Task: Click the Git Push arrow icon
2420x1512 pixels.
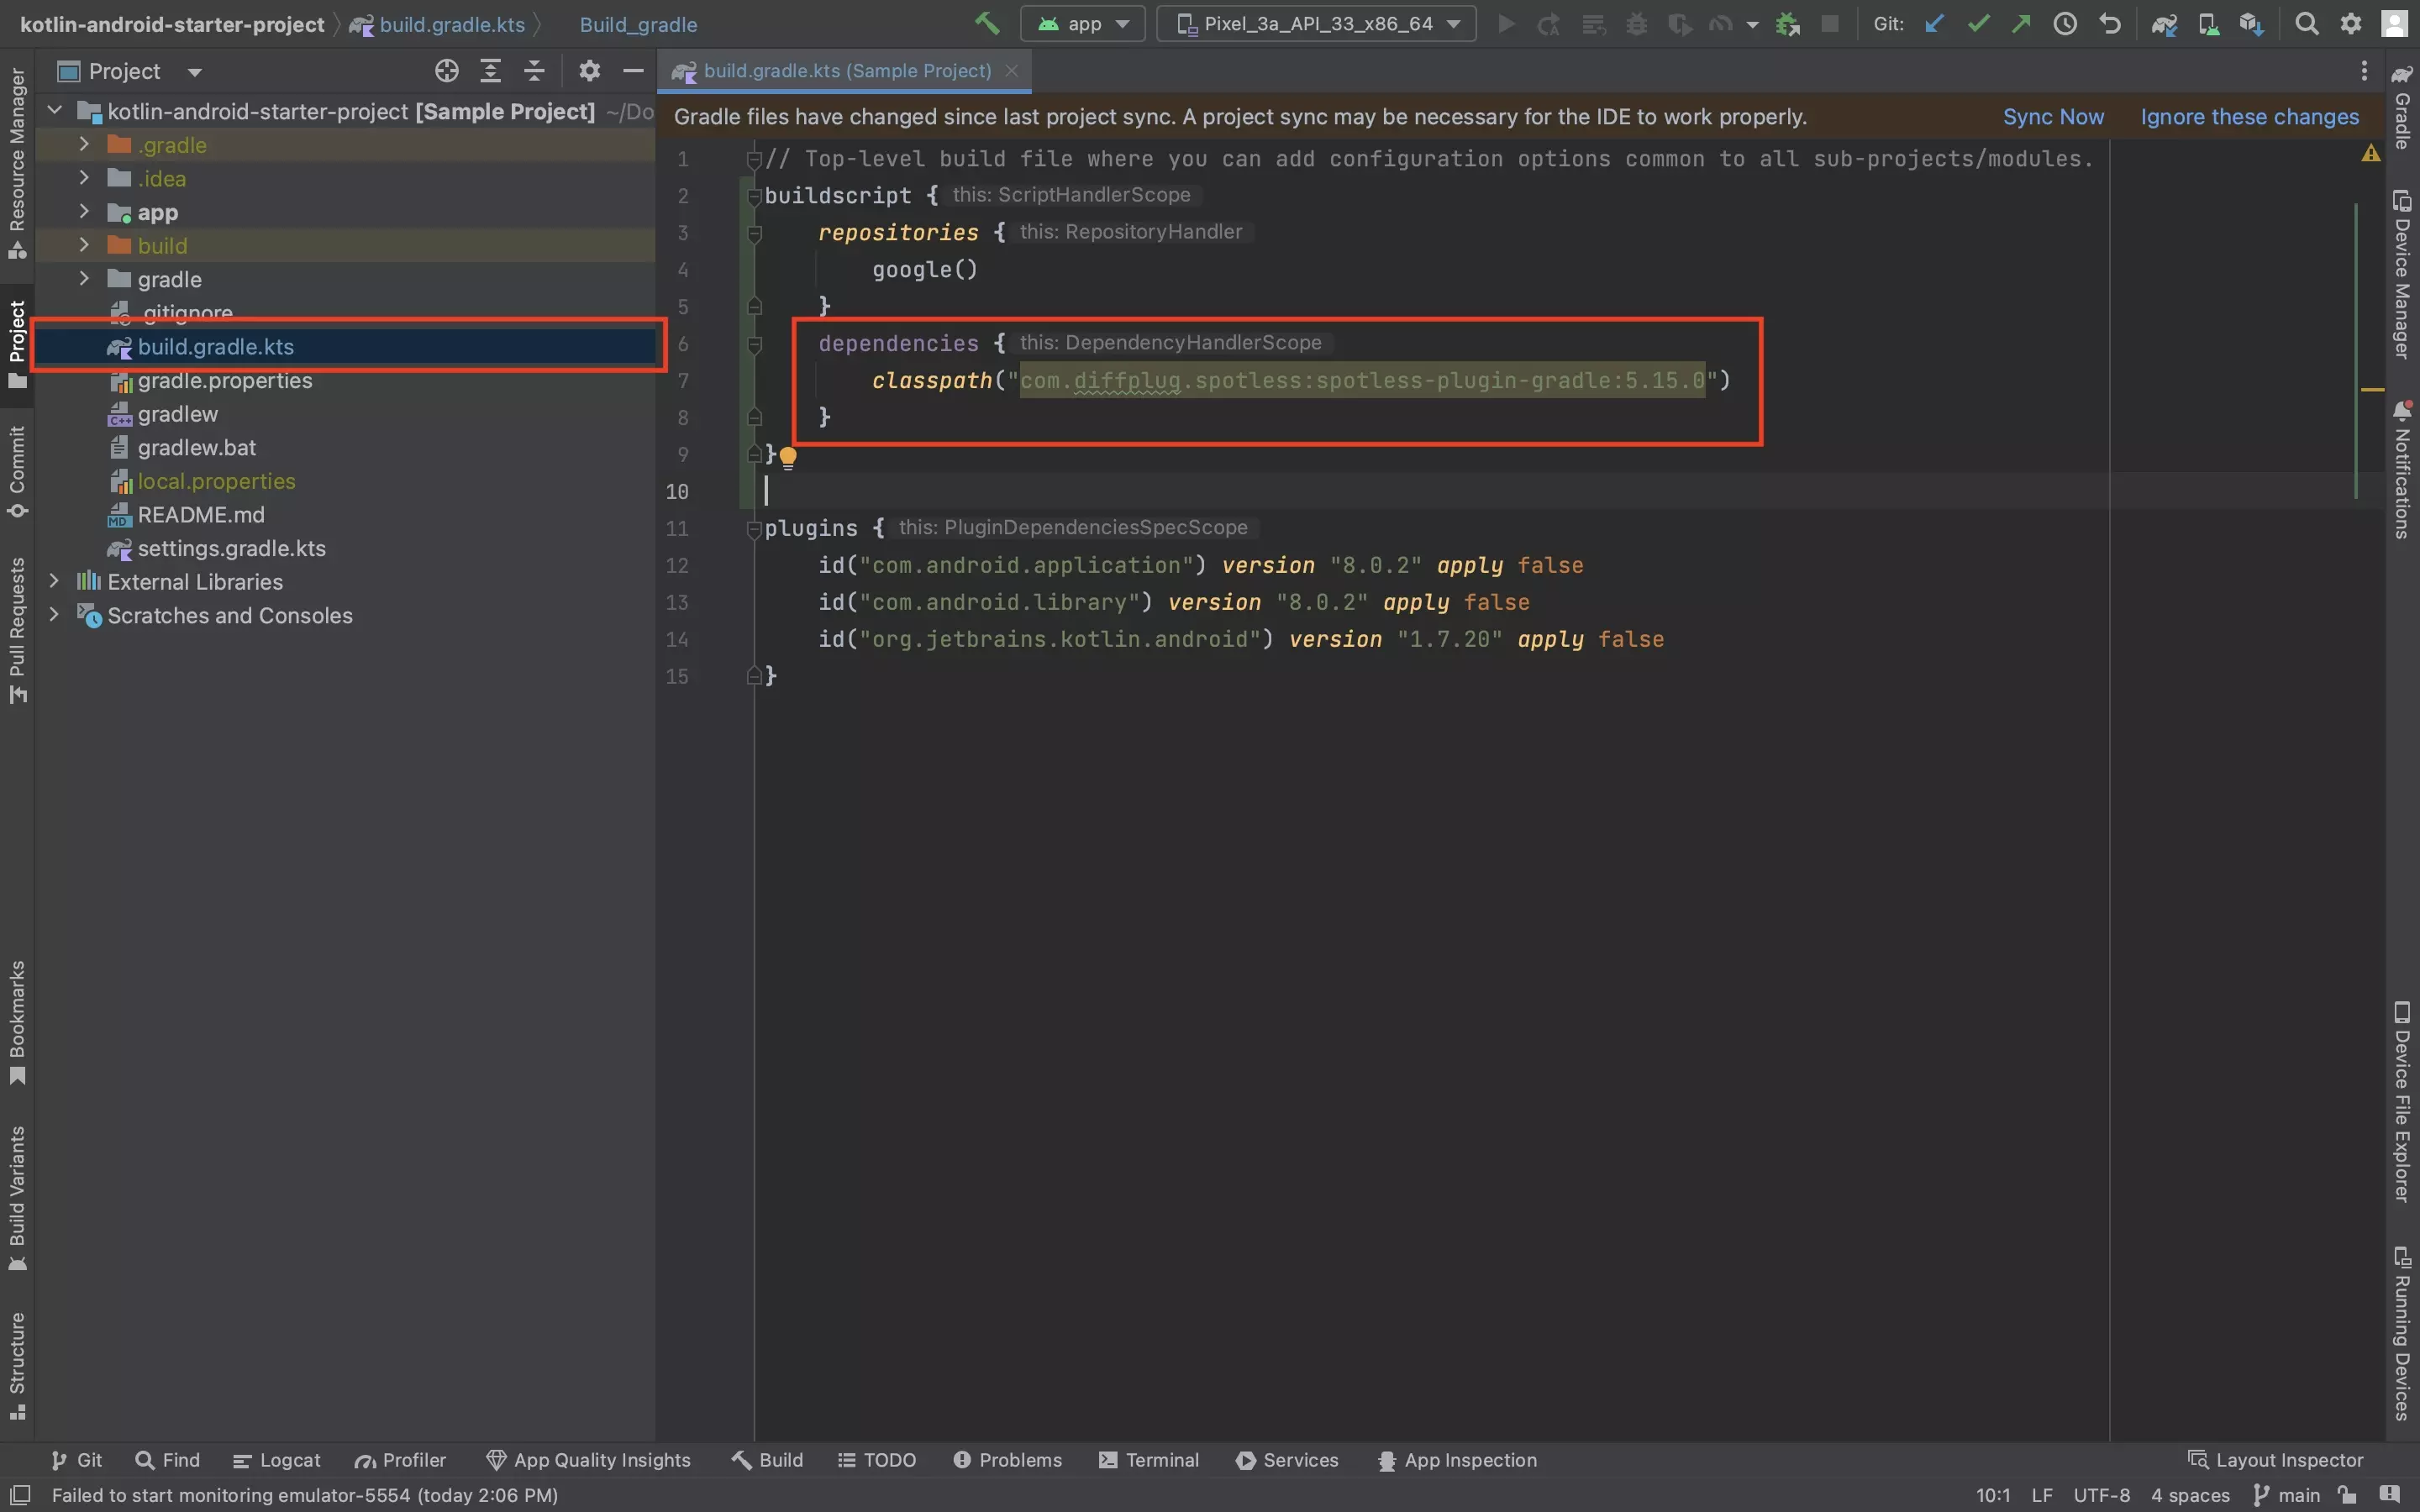Action: 2021,23
